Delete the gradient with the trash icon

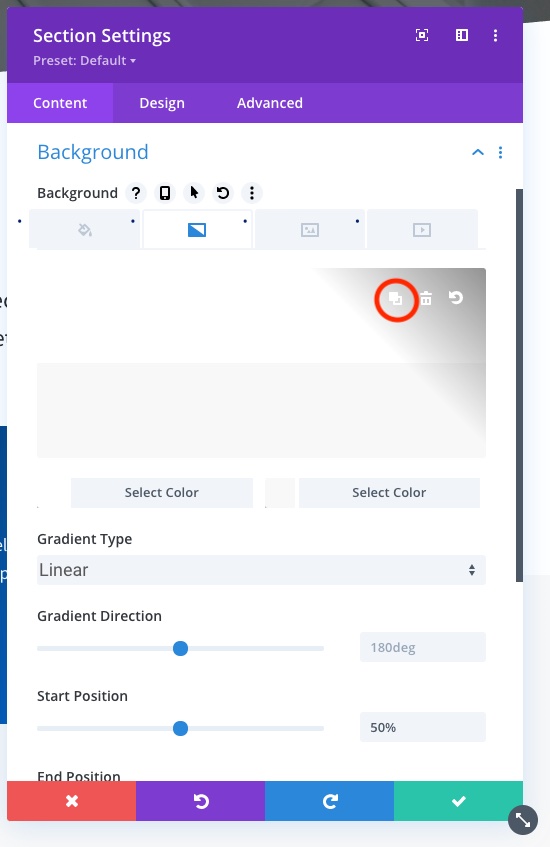tap(426, 298)
